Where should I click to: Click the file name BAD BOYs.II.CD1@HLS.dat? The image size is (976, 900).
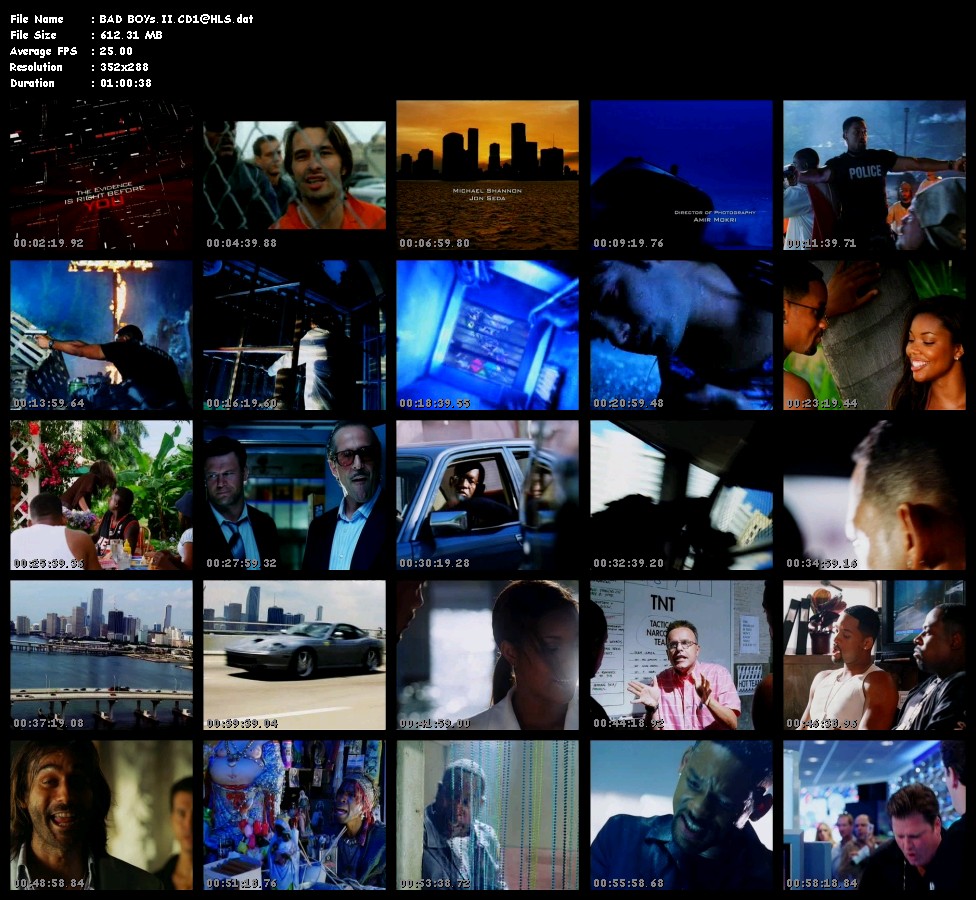[177, 19]
